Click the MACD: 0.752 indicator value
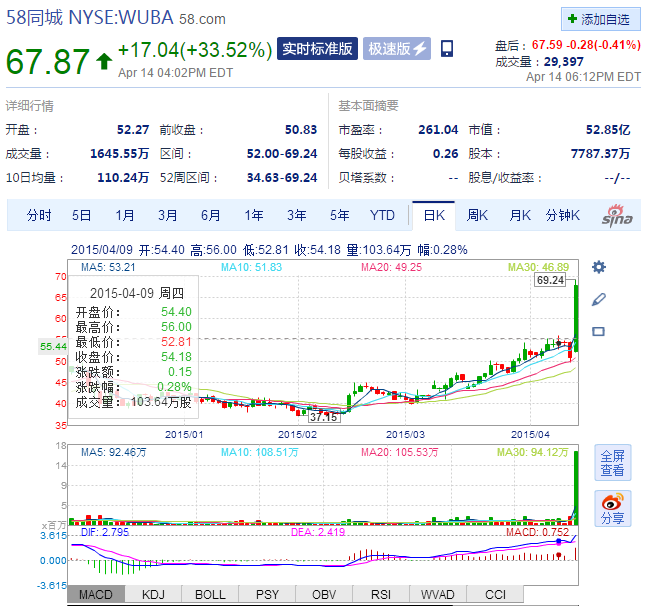This screenshot has width=654, height=606. [537, 532]
